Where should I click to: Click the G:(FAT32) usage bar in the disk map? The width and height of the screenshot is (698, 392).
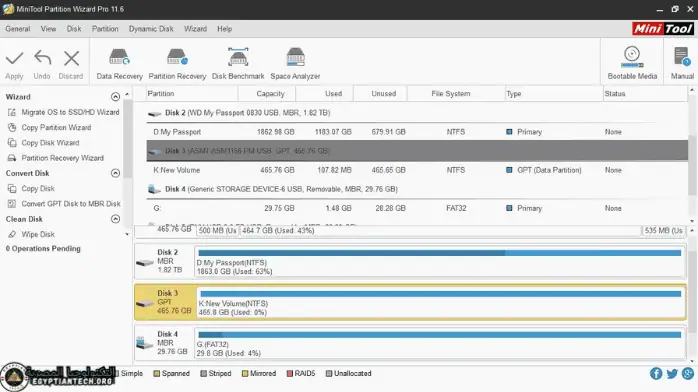pos(440,335)
